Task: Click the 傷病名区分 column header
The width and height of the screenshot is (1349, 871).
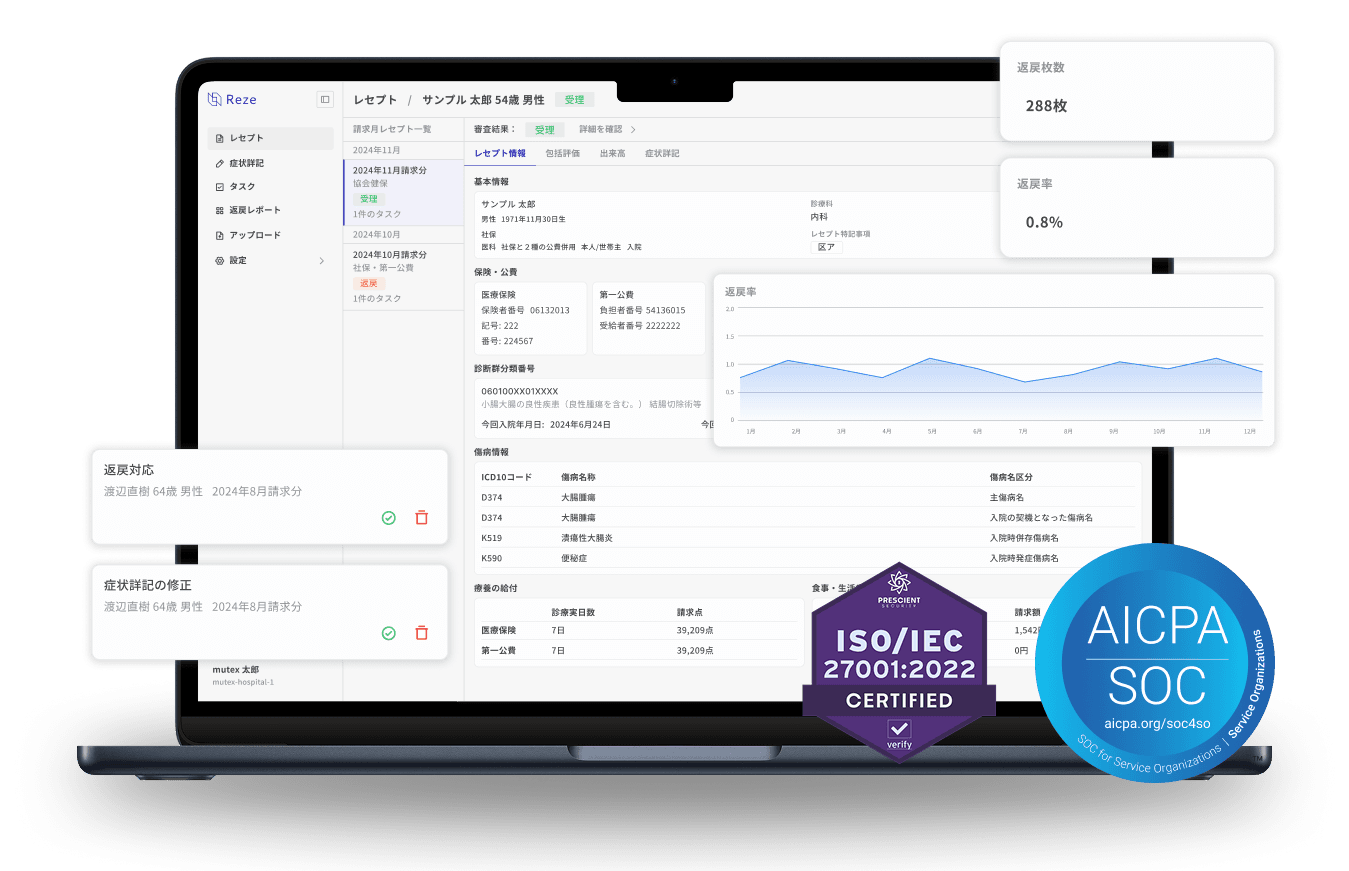Action: pyautogui.click(x=1011, y=477)
